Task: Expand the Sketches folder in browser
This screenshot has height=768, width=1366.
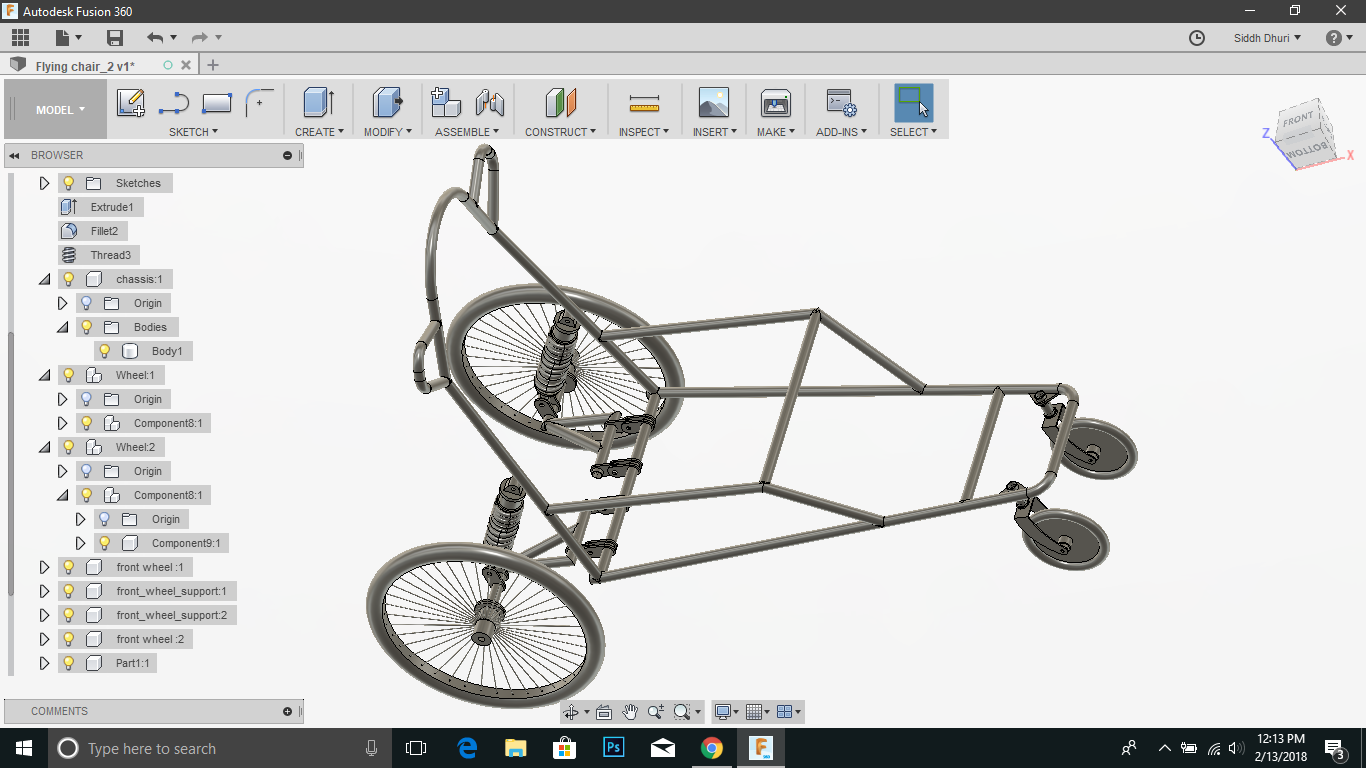Action: coord(44,183)
